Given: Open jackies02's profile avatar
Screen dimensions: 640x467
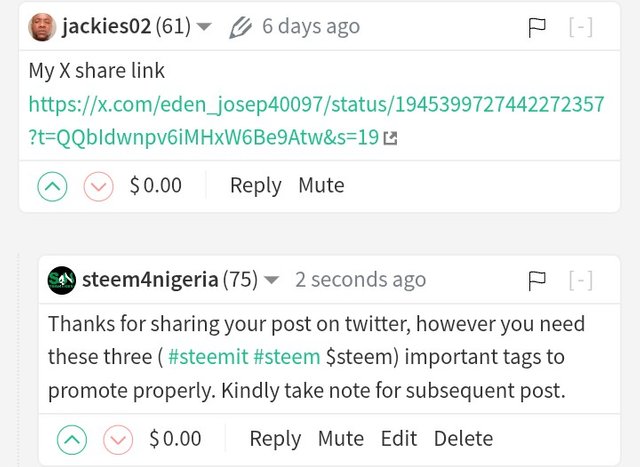Looking at the screenshot, I should [x=42, y=27].
